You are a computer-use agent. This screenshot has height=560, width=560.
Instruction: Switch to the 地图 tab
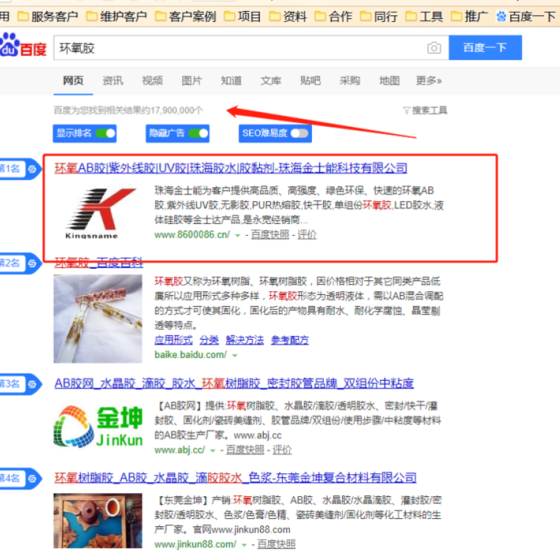(389, 81)
